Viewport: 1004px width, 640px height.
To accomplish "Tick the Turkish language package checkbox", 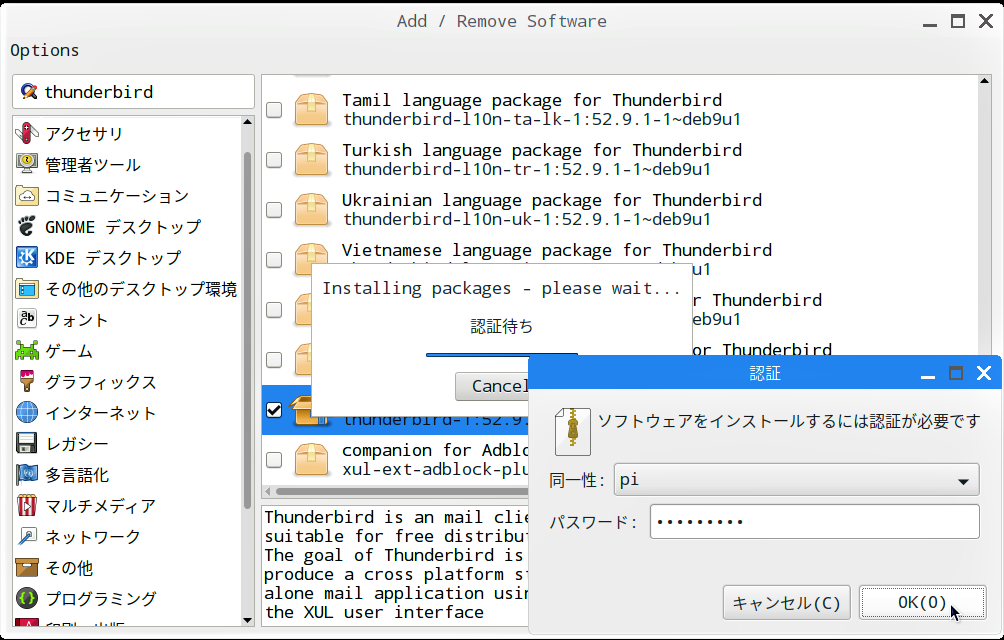I will tap(274, 159).
